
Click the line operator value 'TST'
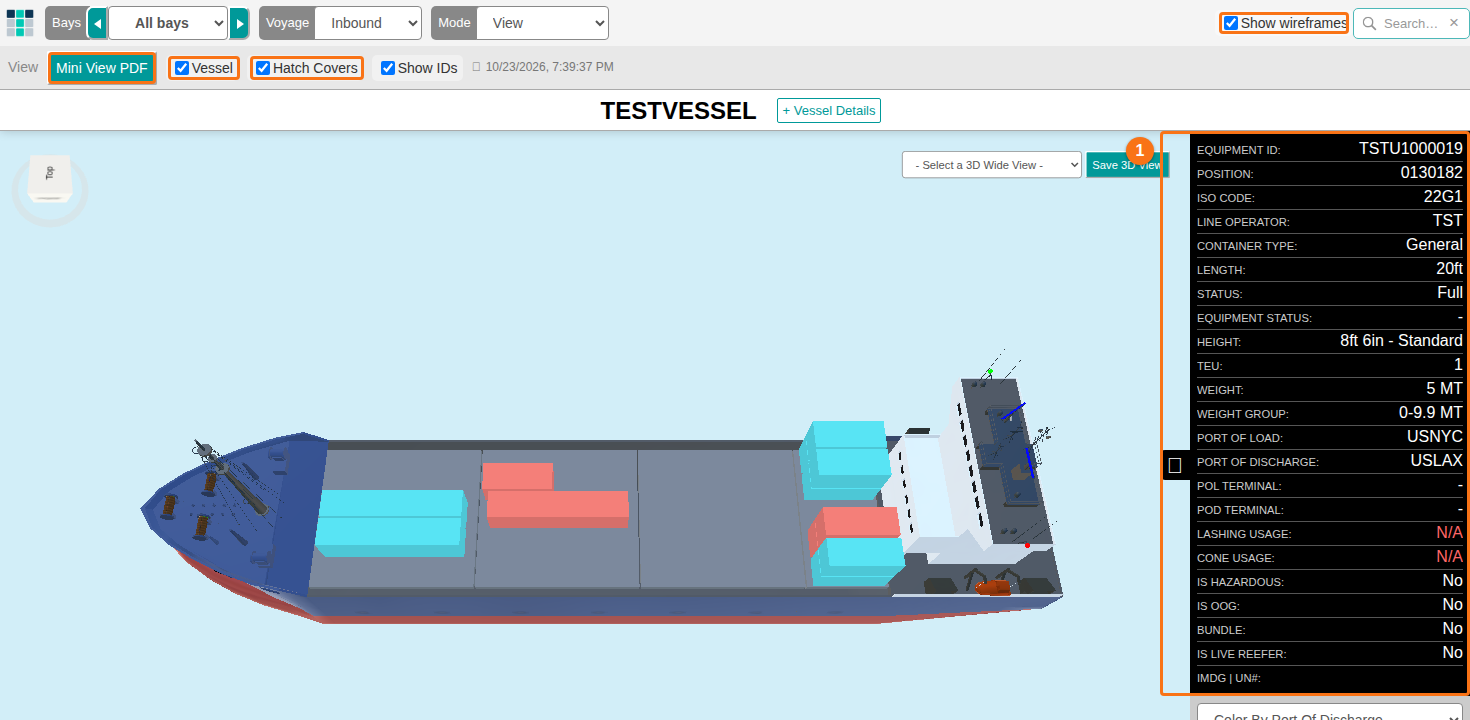coord(1448,221)
